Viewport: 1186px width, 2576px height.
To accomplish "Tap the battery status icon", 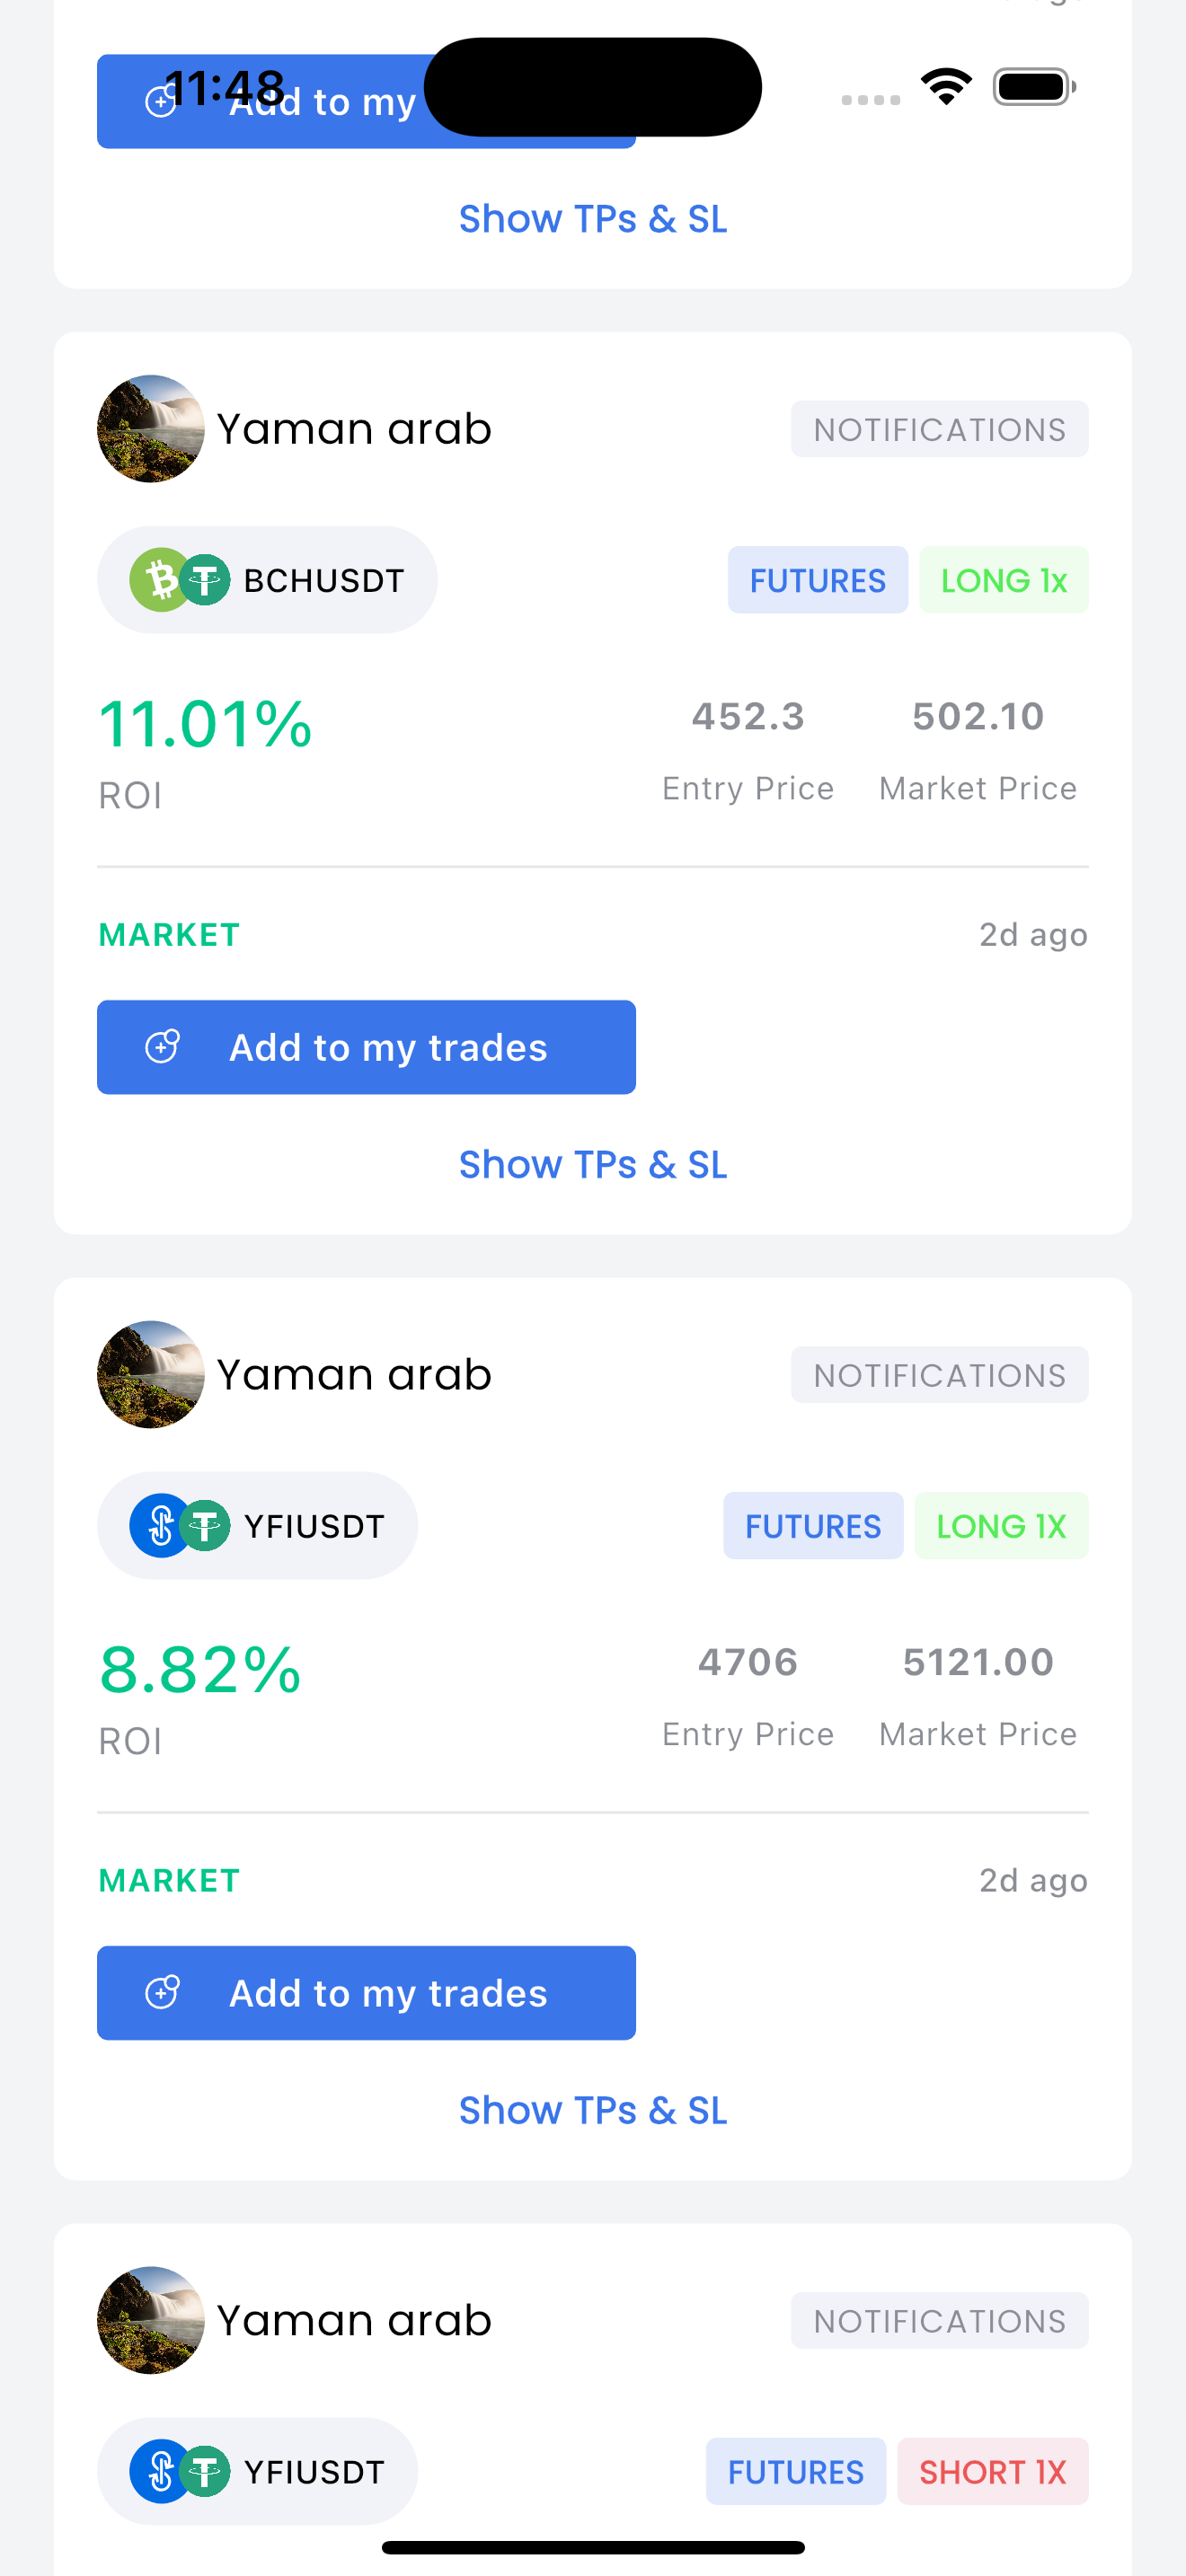I will click(x=1034, y=87).
